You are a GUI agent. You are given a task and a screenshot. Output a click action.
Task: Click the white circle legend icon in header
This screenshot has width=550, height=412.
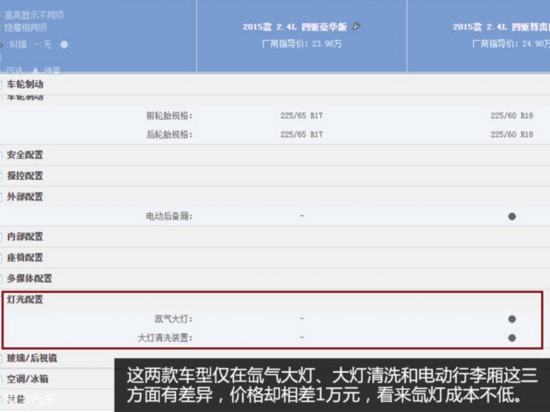click(x=64, y=45)
